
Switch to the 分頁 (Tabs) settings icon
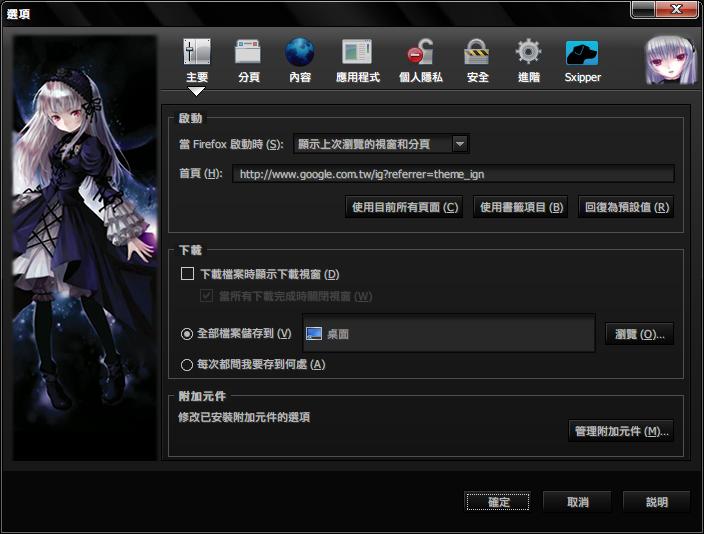[x=248, y=53]
